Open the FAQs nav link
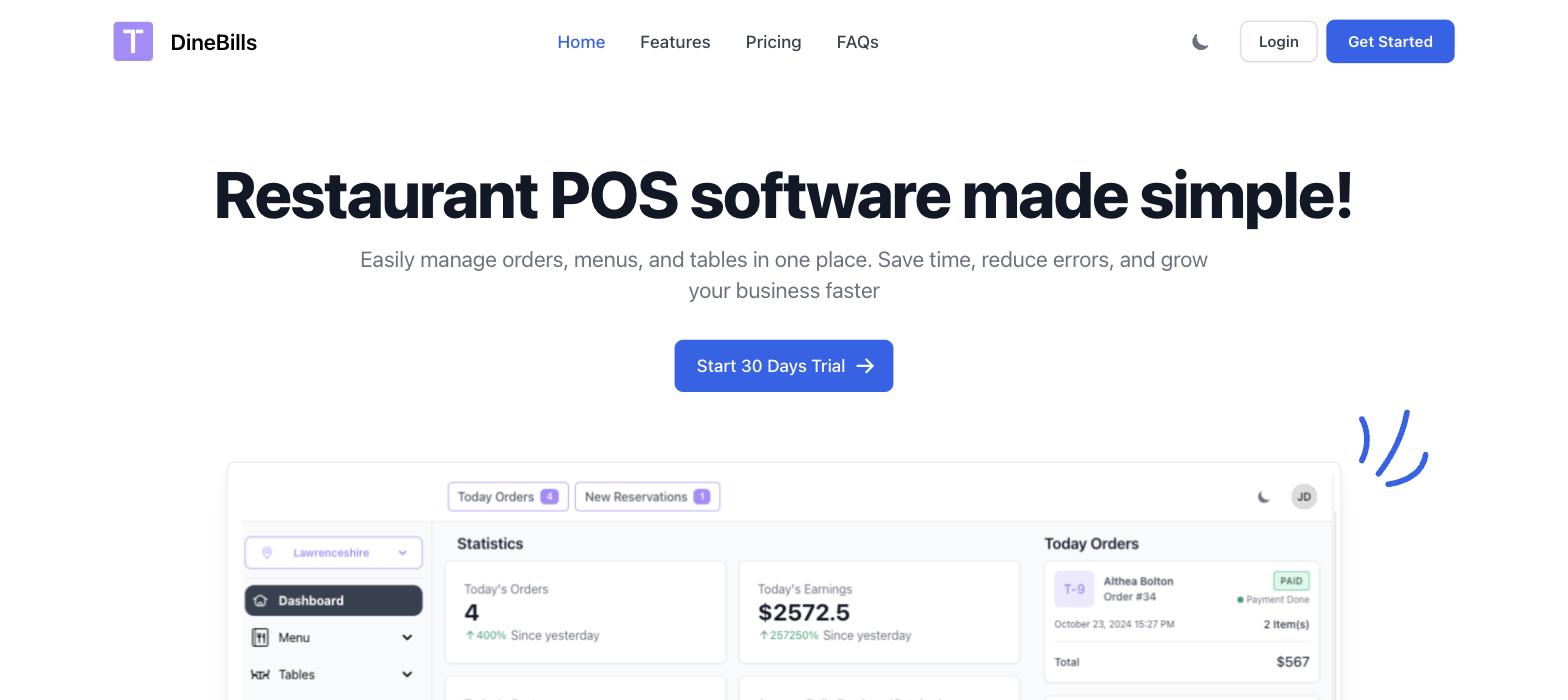 pyautogui.click(x=857, y=42)
